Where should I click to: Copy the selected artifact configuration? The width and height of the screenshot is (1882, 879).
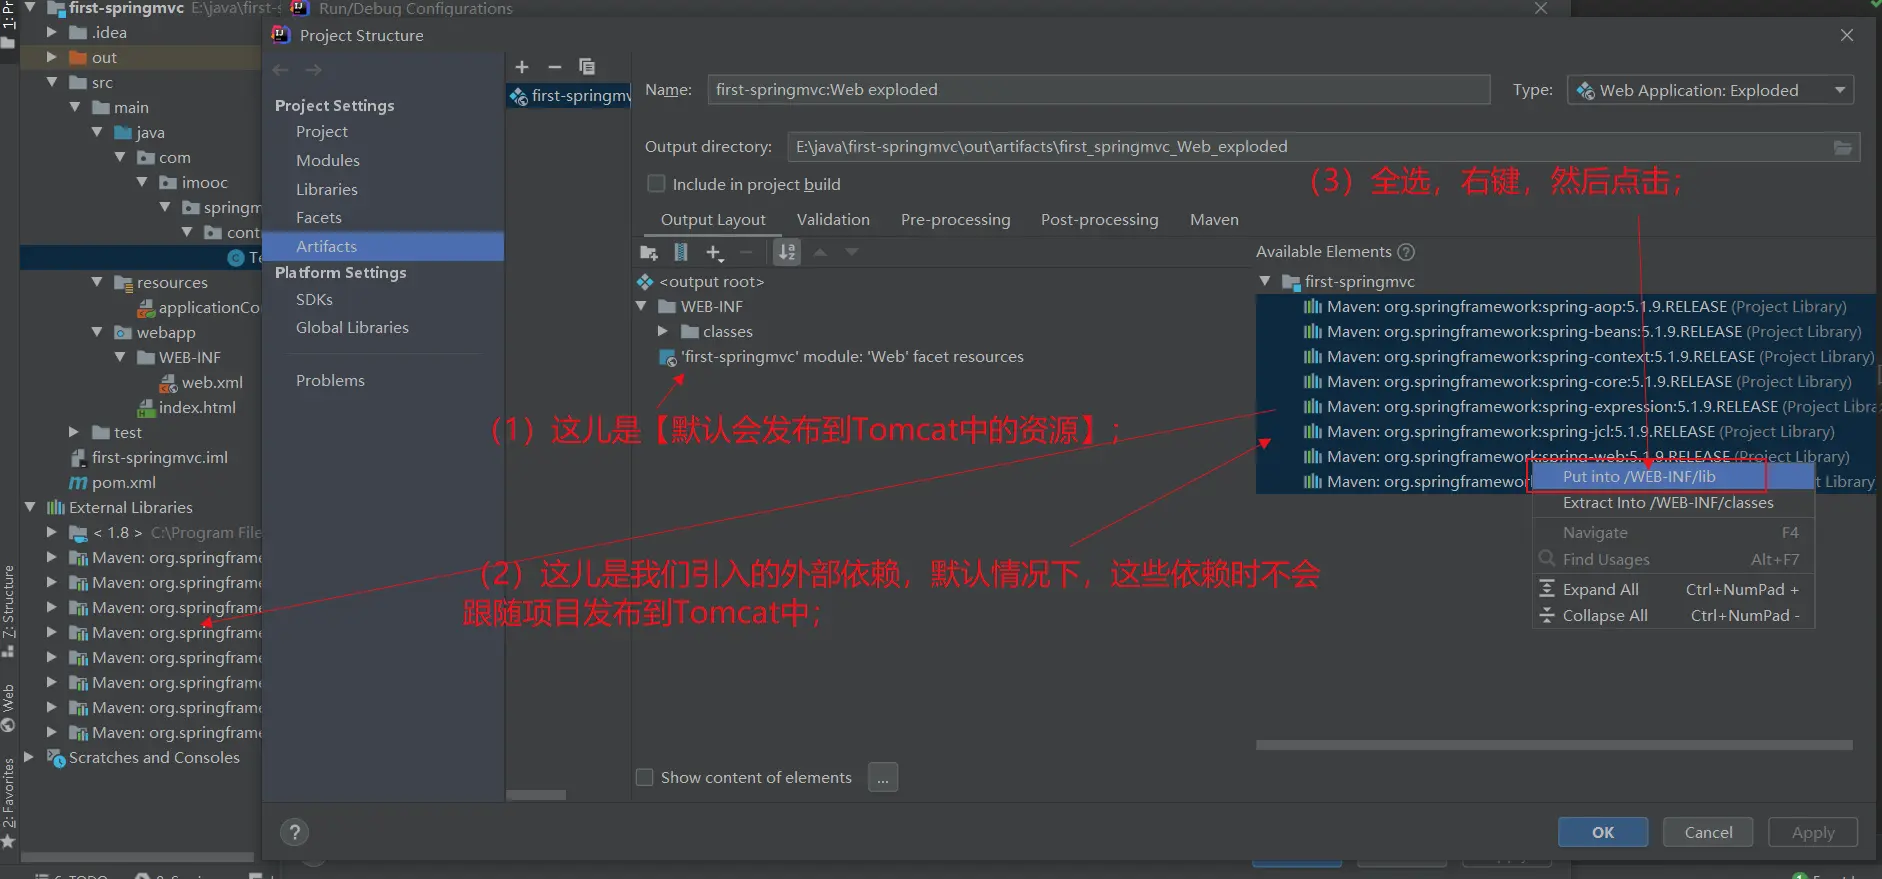point(587,67)
